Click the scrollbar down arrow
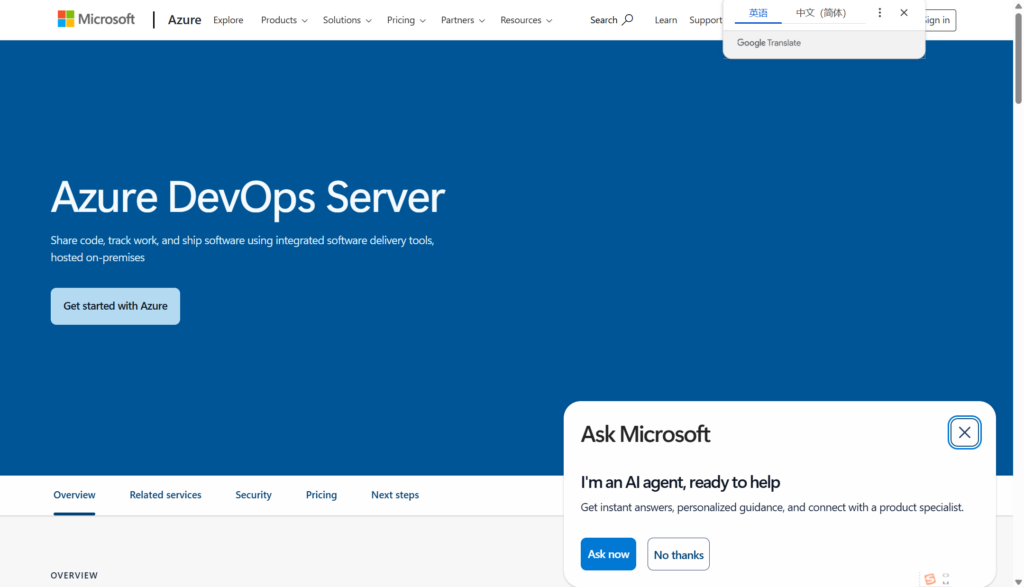Viewport: 1024px width, 587px height. [x=1018, y=580]
